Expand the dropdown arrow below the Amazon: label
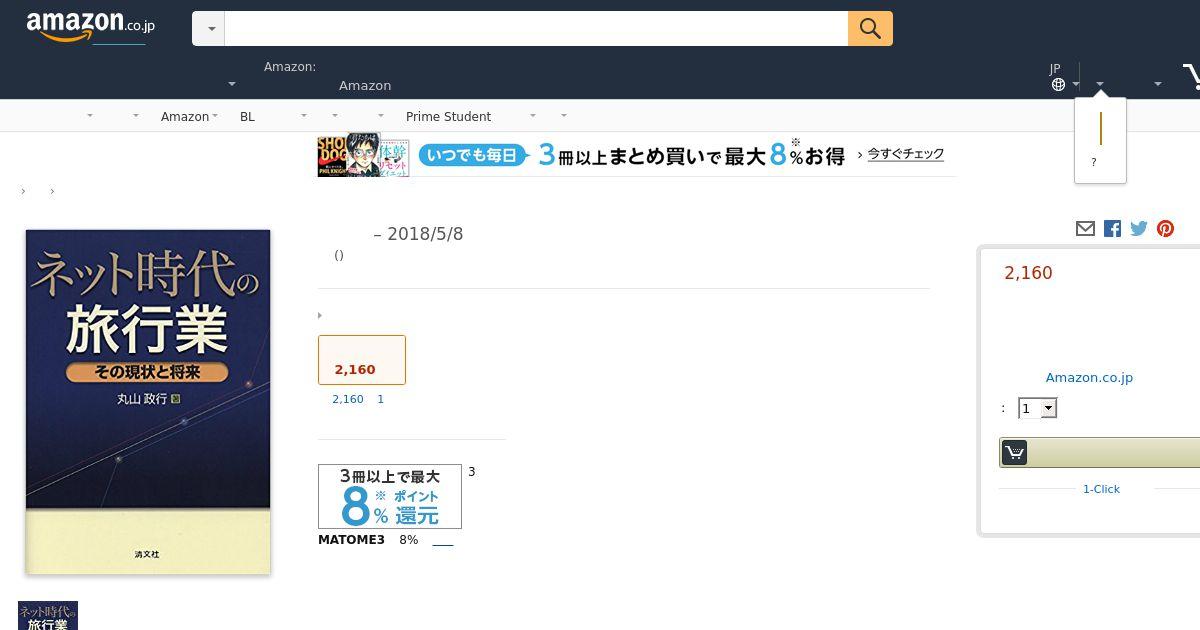The image size is (1200, 630). pyautogui.click(x=232, y=85)
